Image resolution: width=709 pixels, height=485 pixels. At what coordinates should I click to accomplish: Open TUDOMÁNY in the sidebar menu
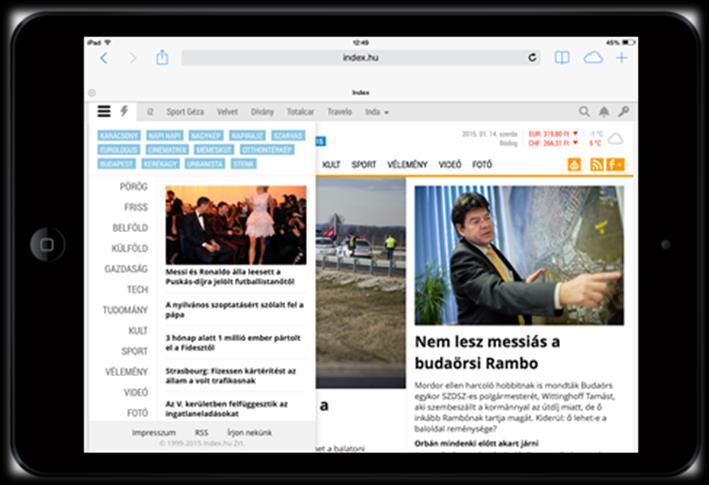pos(125,310)
